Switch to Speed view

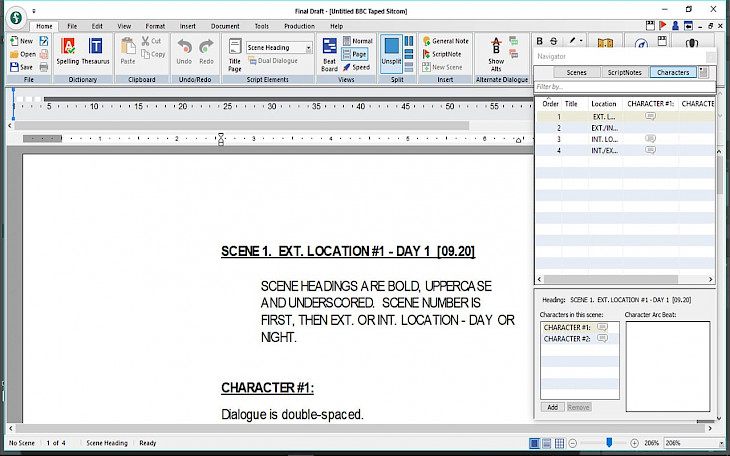(x=356, y=67)
